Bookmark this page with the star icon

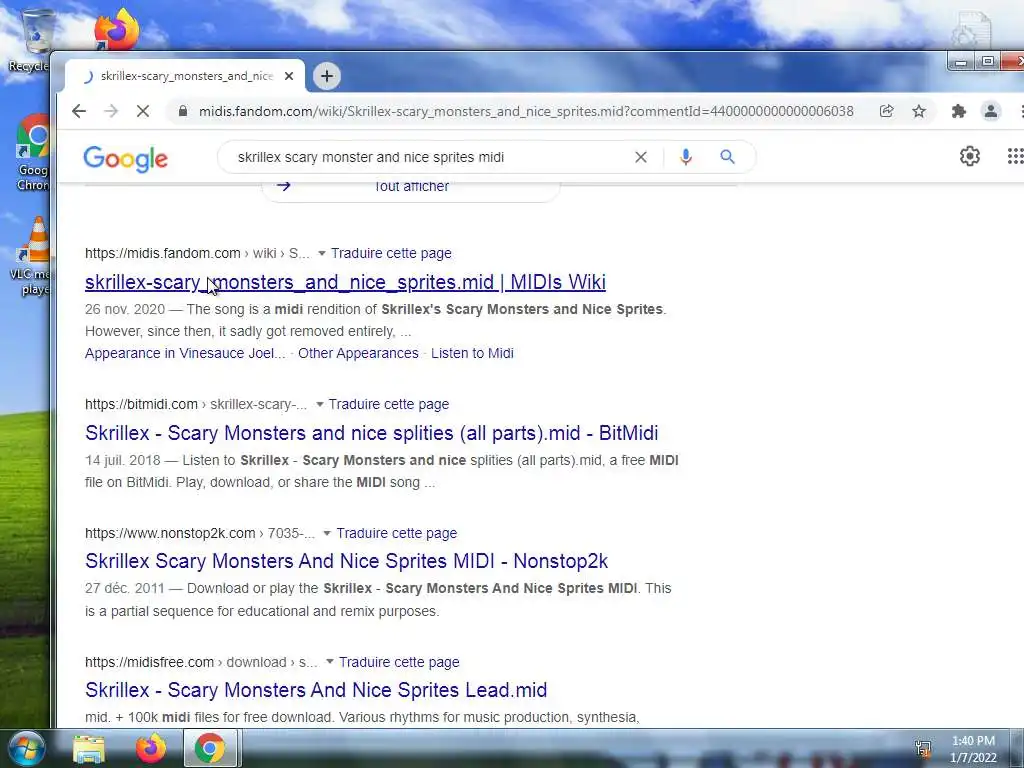coord(919,111)
